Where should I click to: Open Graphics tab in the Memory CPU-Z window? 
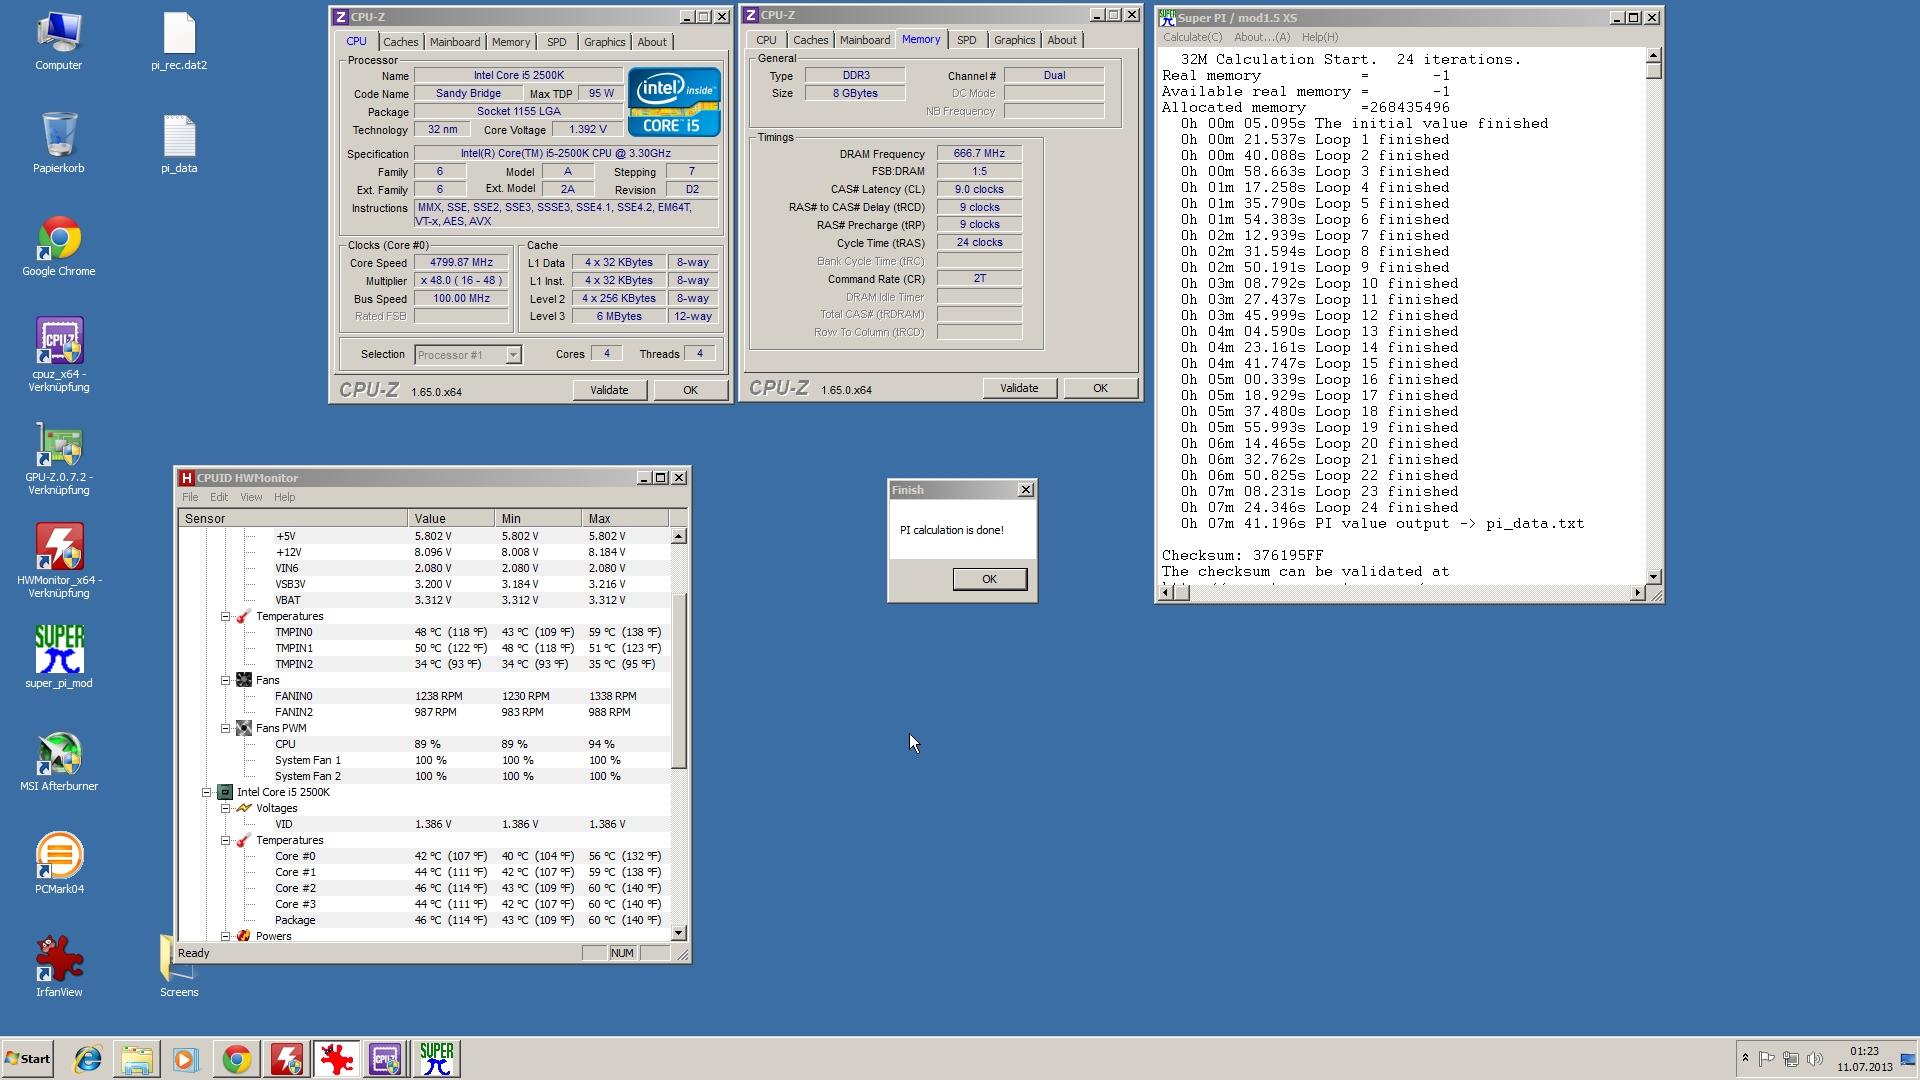pos(1014,40)
